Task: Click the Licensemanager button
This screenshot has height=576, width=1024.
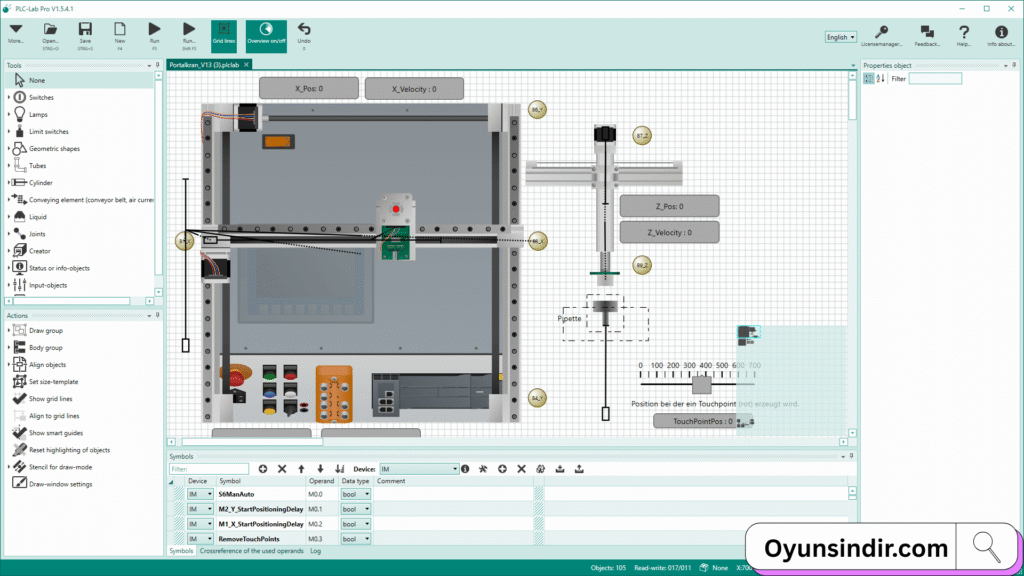Action: tap(880, 34)
